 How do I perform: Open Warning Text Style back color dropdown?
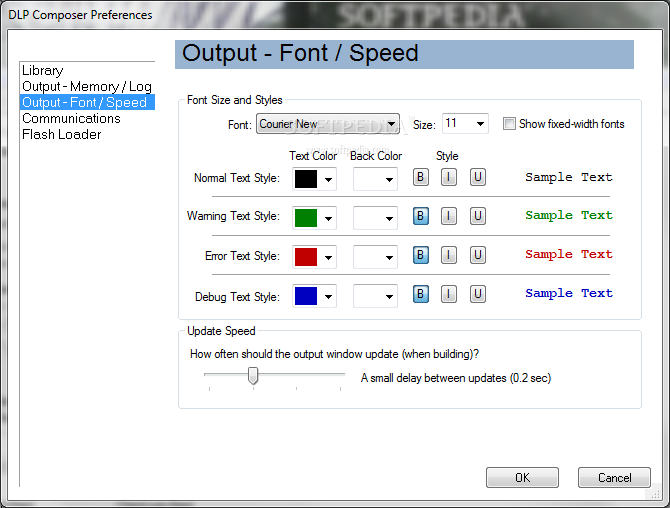(375, 218)
